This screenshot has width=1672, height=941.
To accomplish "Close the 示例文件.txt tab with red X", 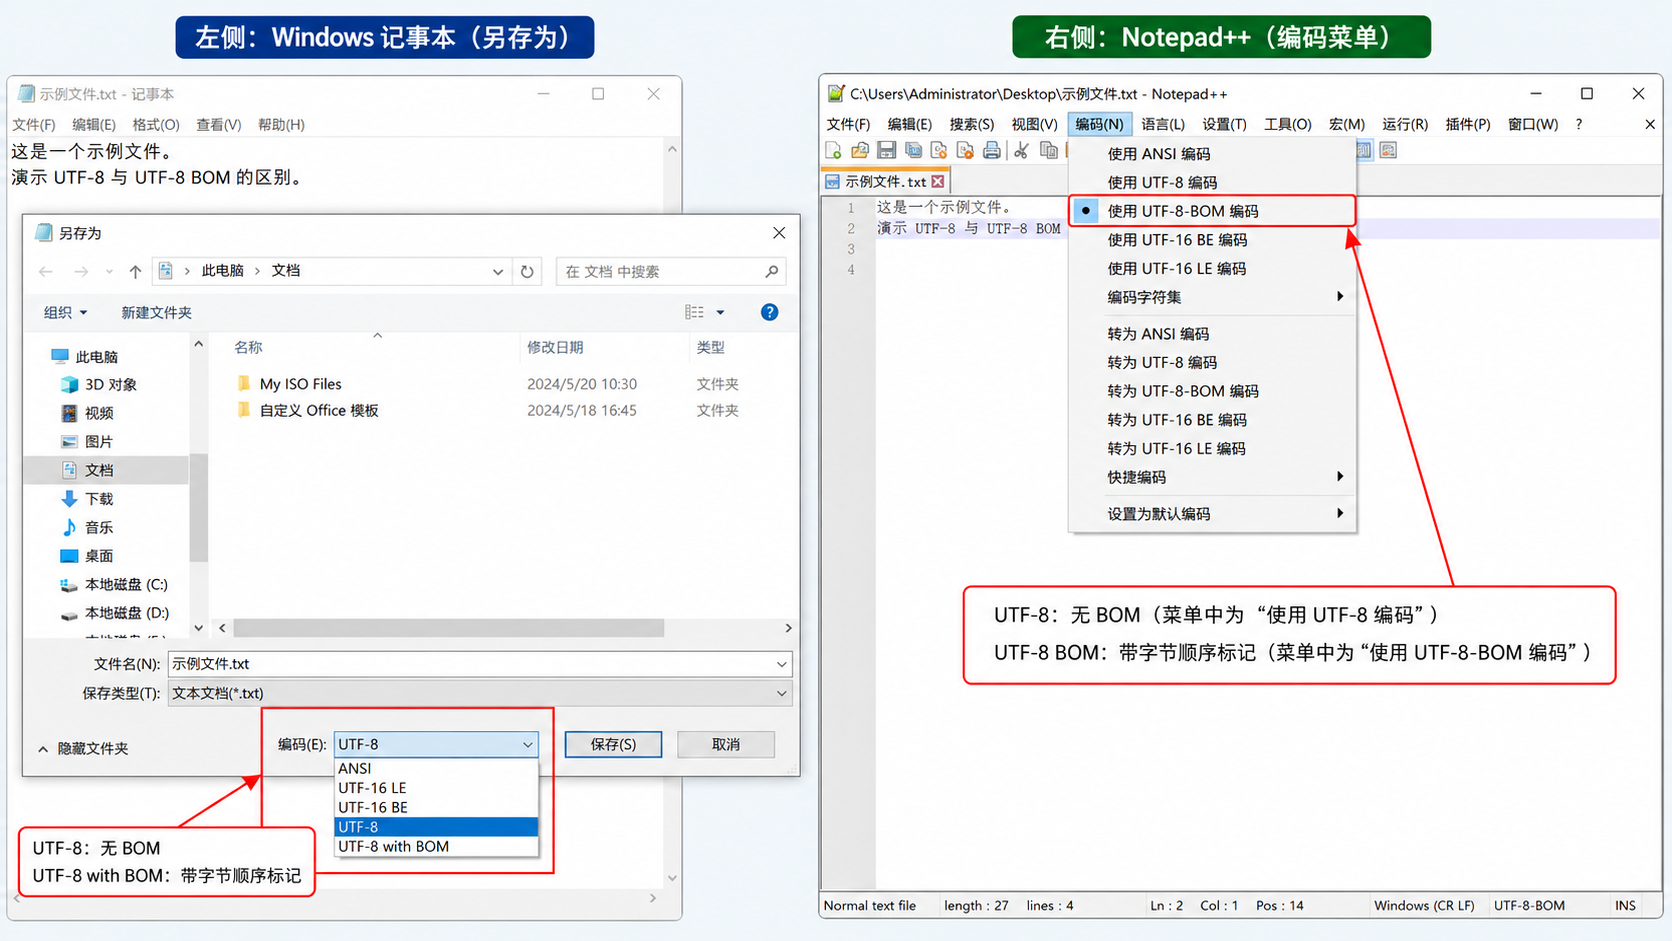I will [938, 182].
